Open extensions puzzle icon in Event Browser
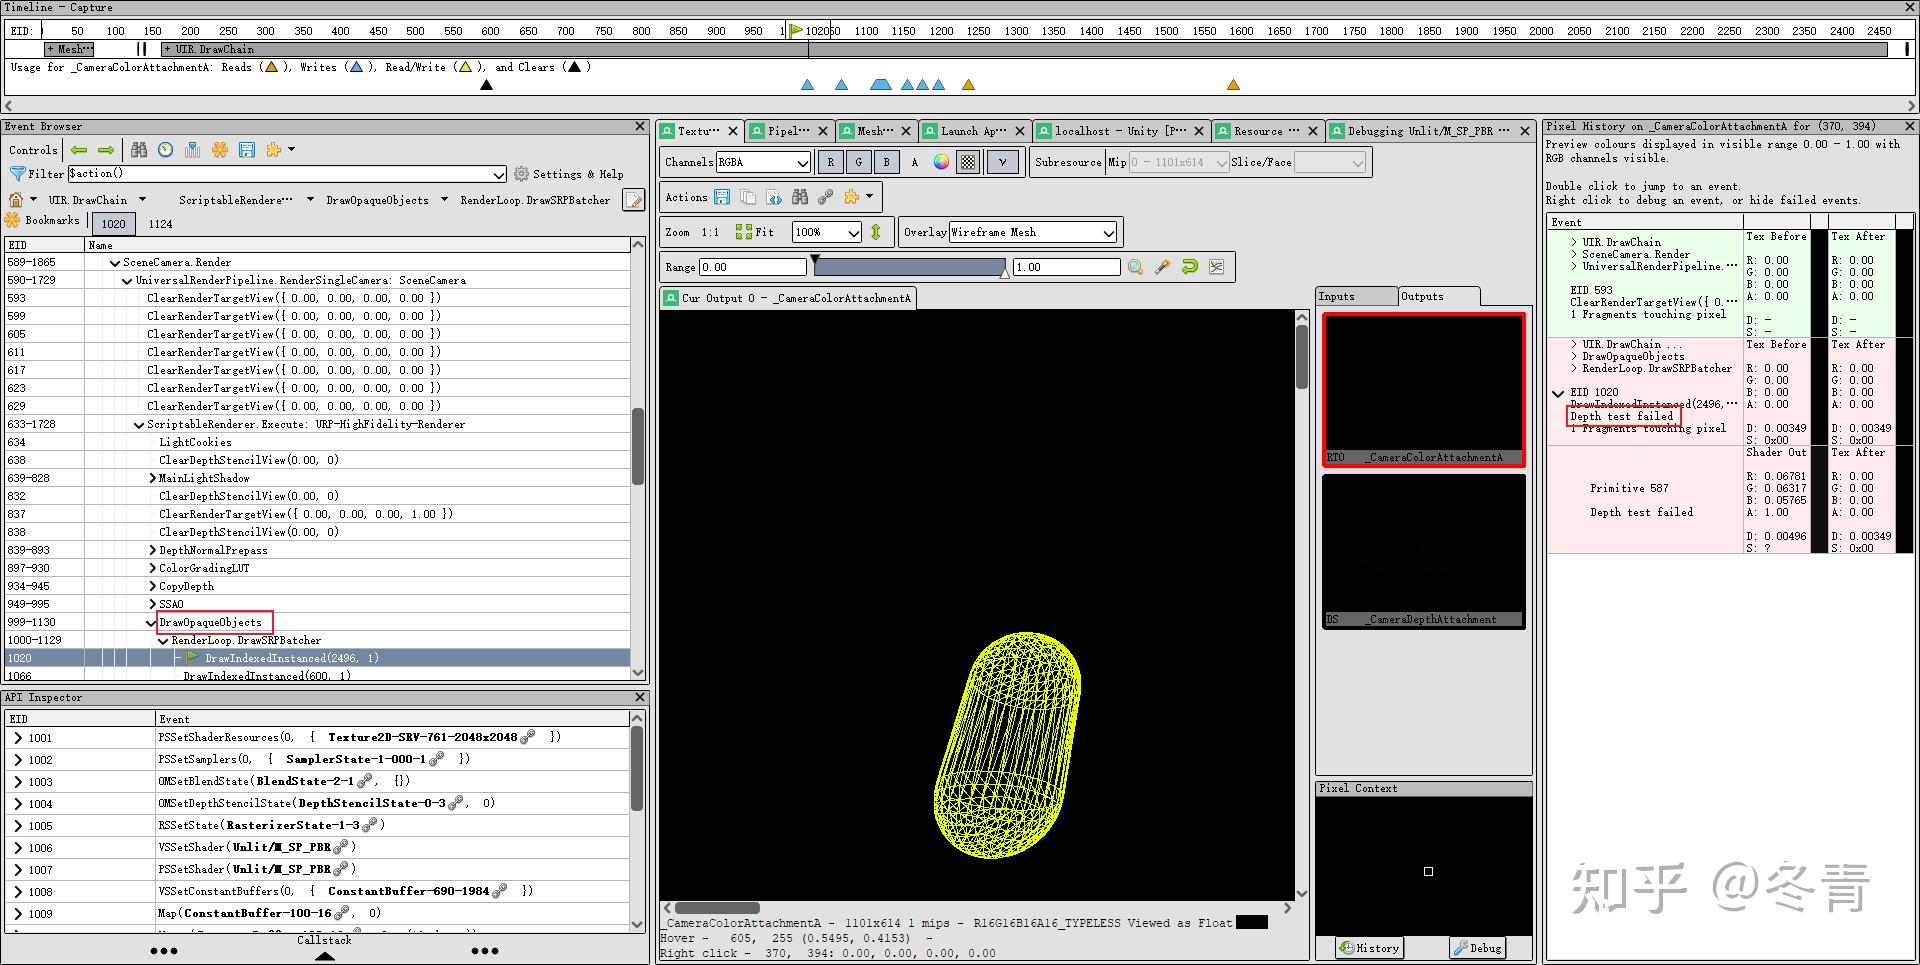Viewport: 1920px width, 965px height. click(x=274, y=150)
